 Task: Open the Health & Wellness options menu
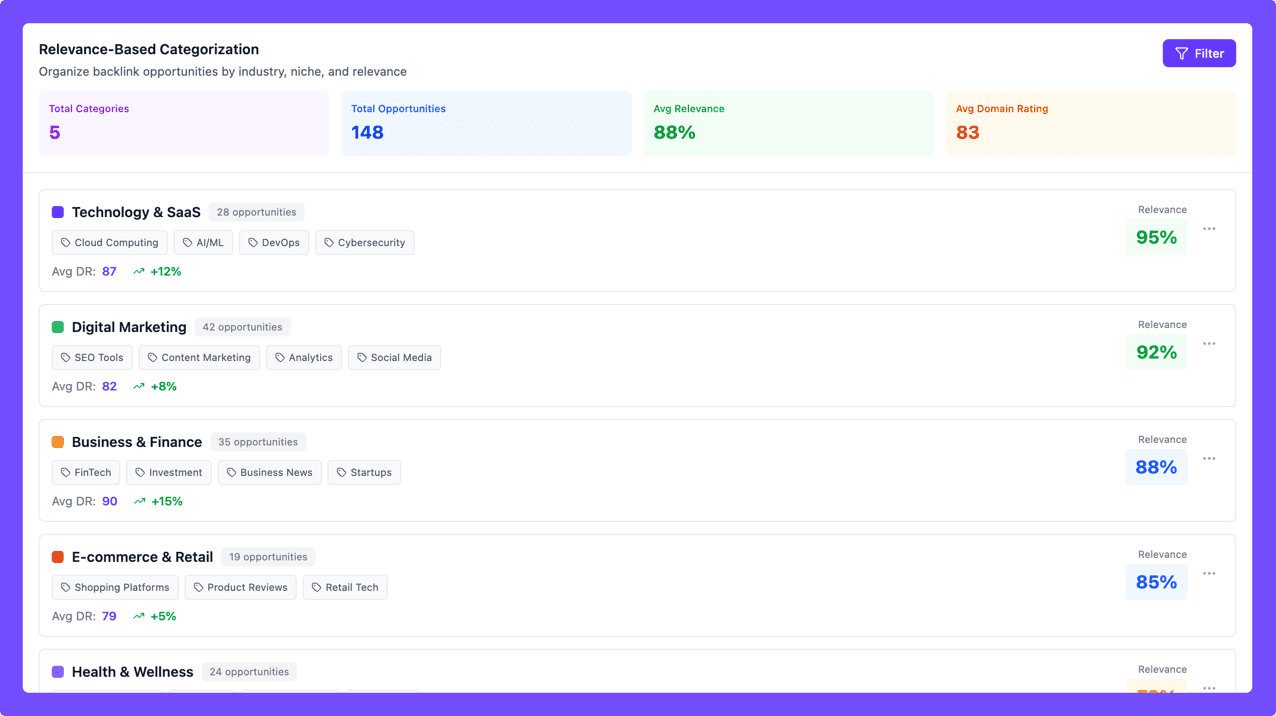coord(1209,688)
